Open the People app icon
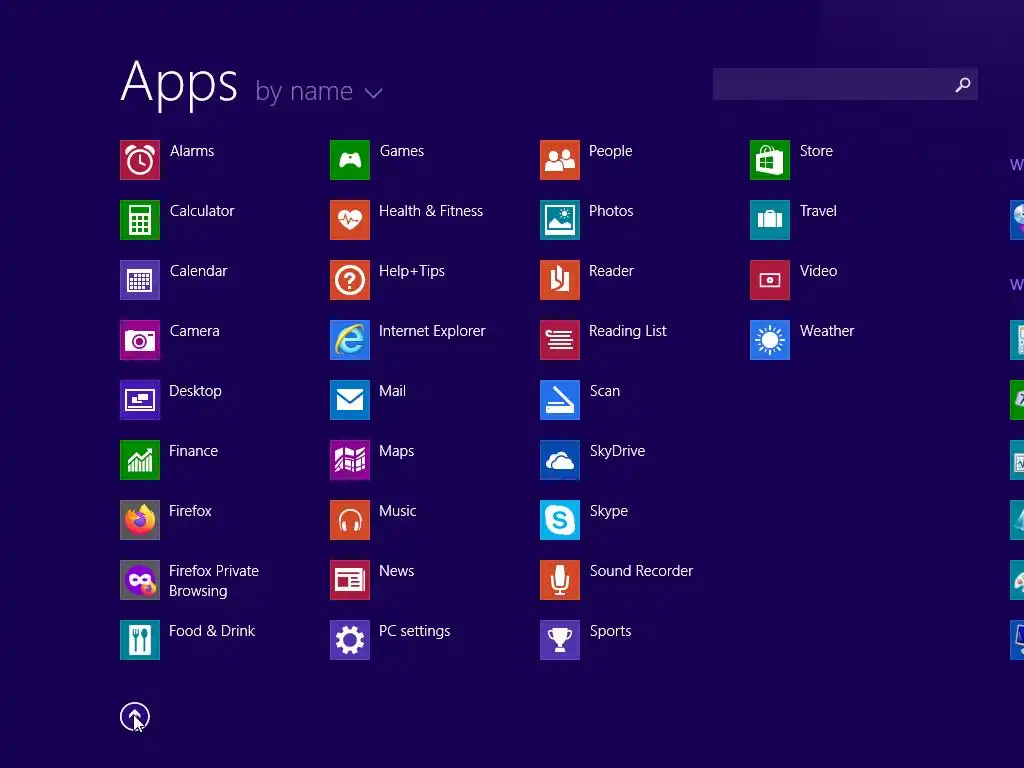This screenshot has height=768, width=1024. 560,160
